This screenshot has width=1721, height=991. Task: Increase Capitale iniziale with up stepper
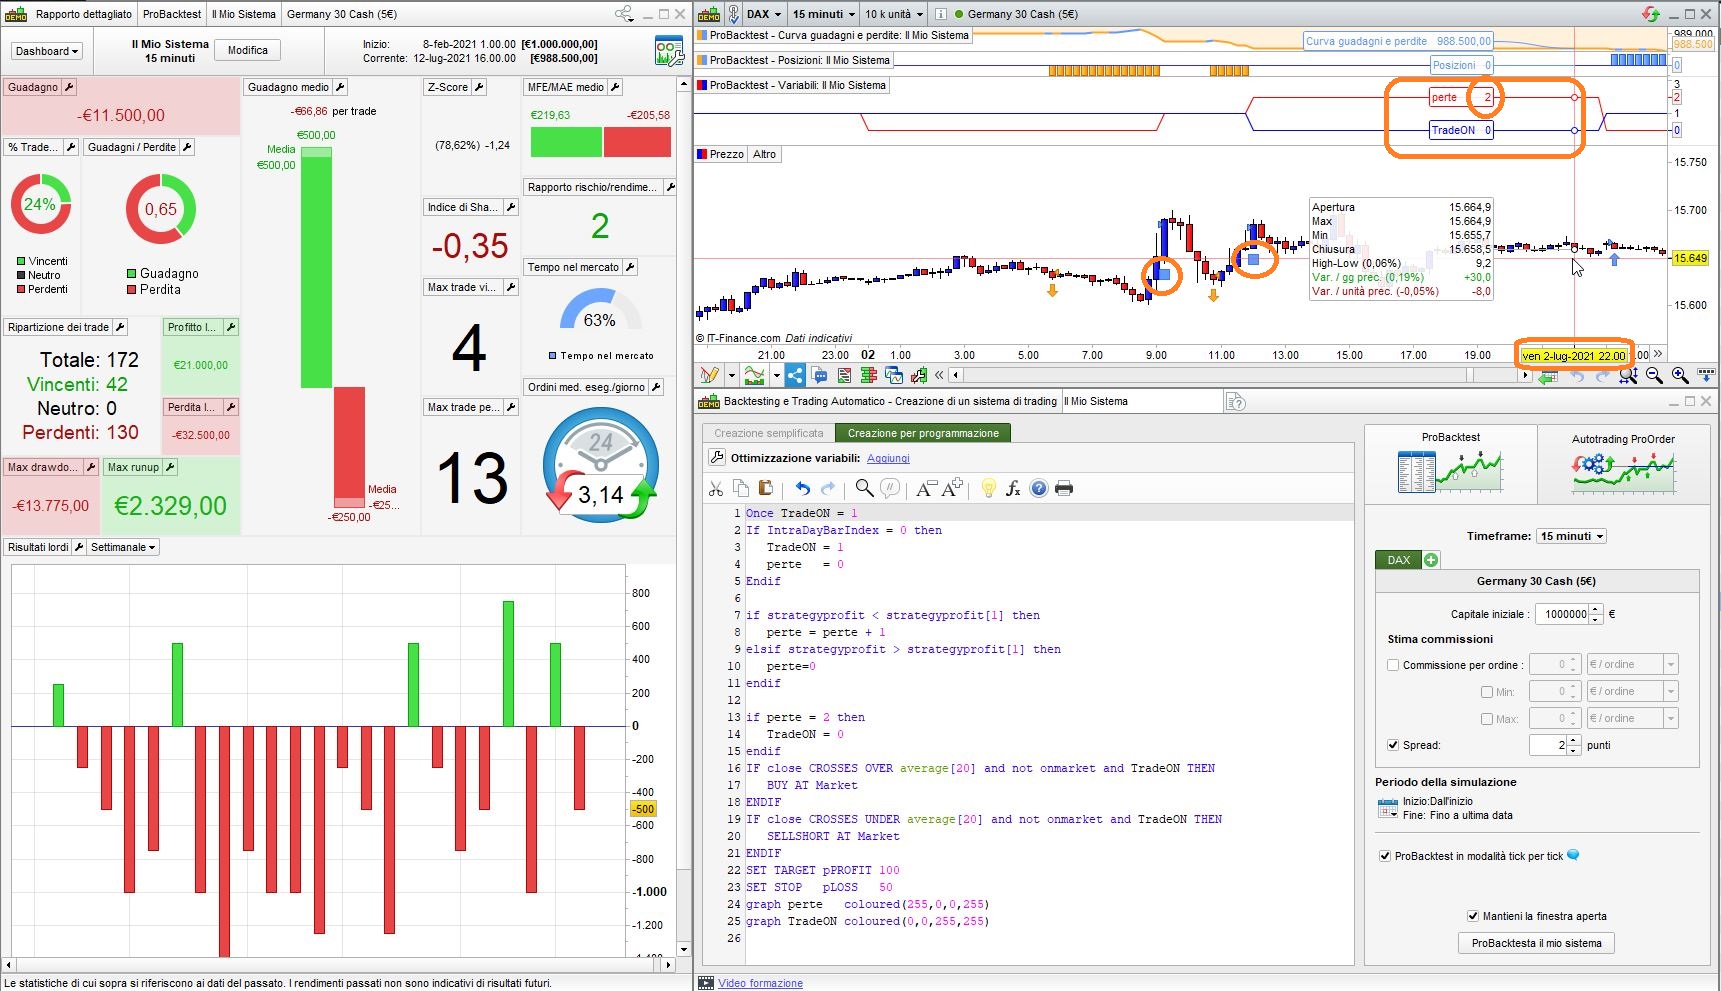(1596, 609)
